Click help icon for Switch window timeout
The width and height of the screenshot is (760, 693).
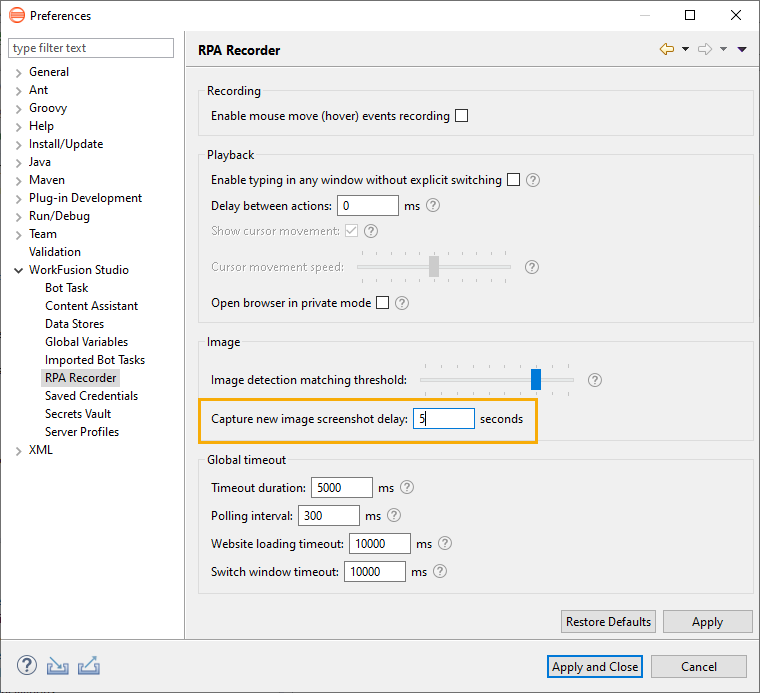(440, 571)
